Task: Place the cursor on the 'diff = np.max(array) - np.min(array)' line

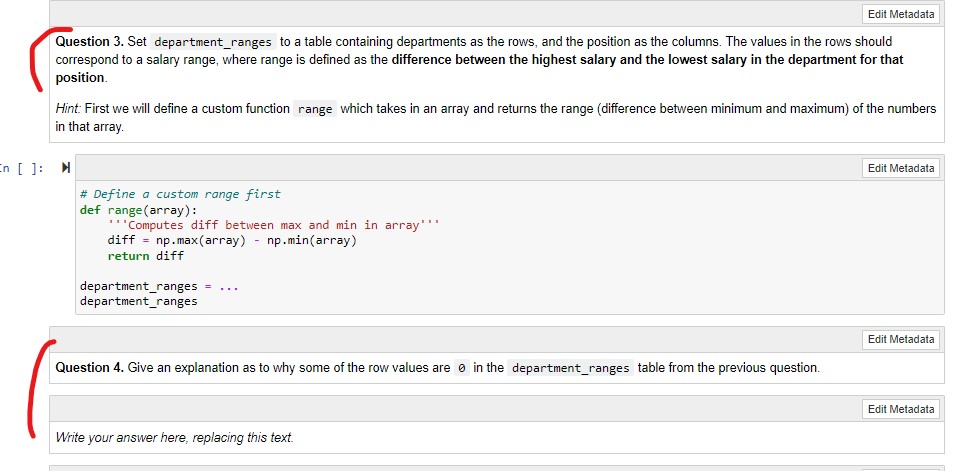Action: pyautogui.click(x=232, y=240)
